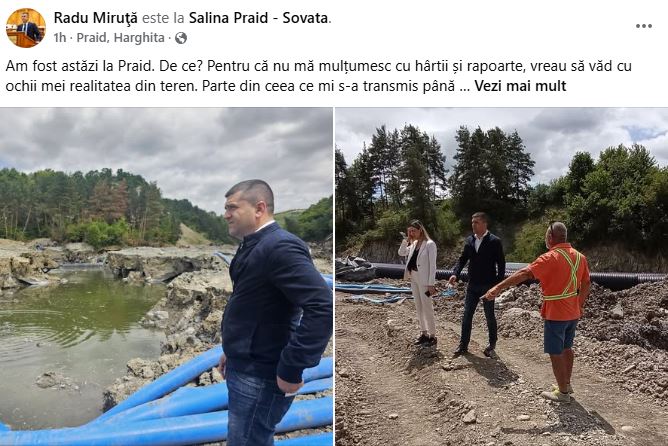Open the three-dot post options menu
Screen dimensions: 668x446
[x=643, y=26]
